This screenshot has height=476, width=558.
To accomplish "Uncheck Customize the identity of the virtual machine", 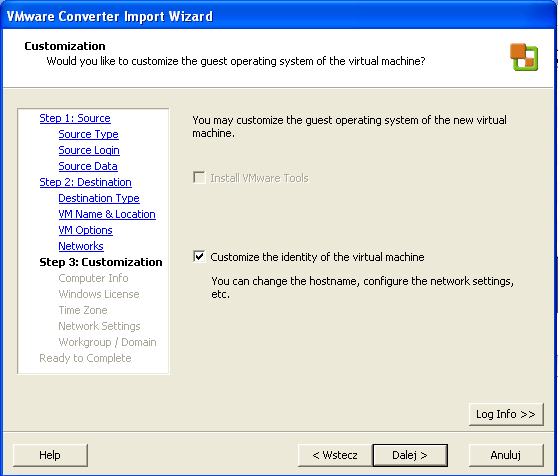I will 199,256.
